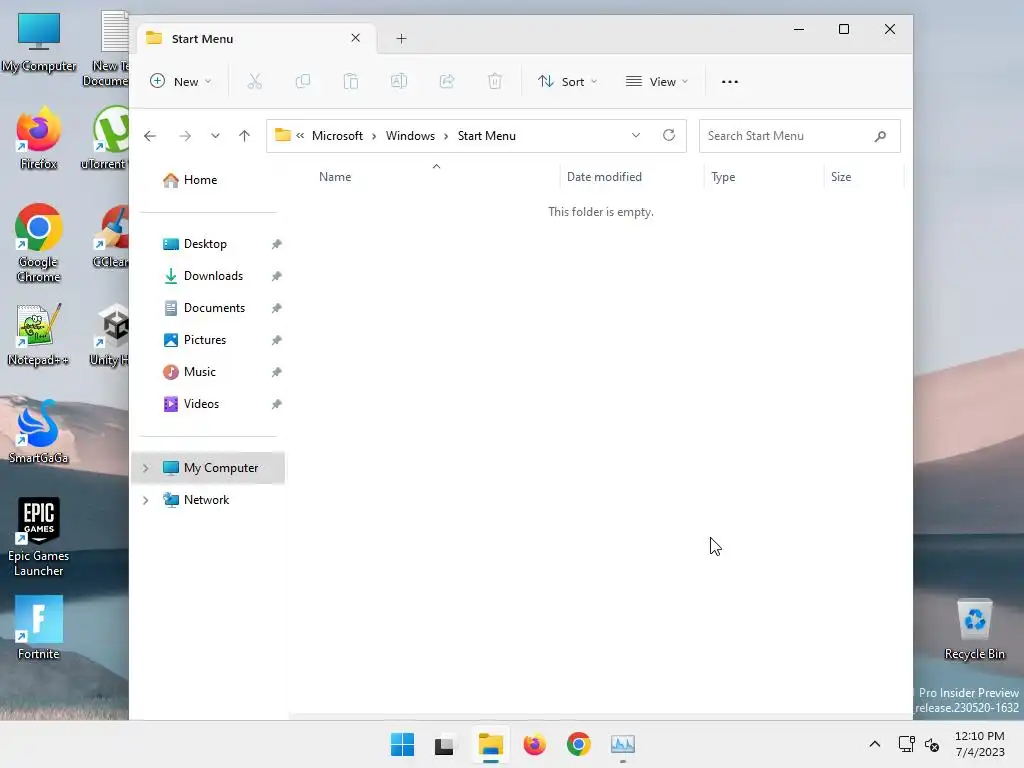Select Epic Games Launcher desktop shortcut
This screenshot has width=1024, height=768.
[x=39, y=537]
